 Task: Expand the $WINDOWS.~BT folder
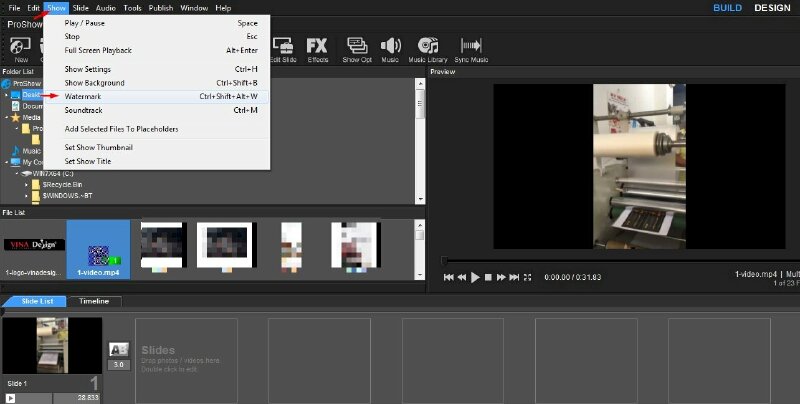27,196
